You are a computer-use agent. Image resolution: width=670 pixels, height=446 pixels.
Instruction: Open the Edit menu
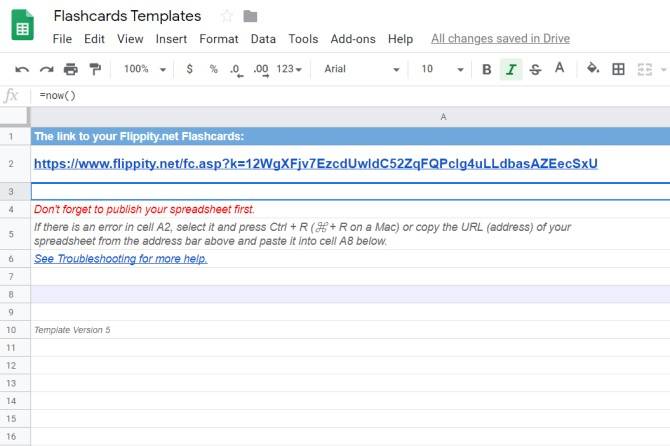click(x=94, y=39)
